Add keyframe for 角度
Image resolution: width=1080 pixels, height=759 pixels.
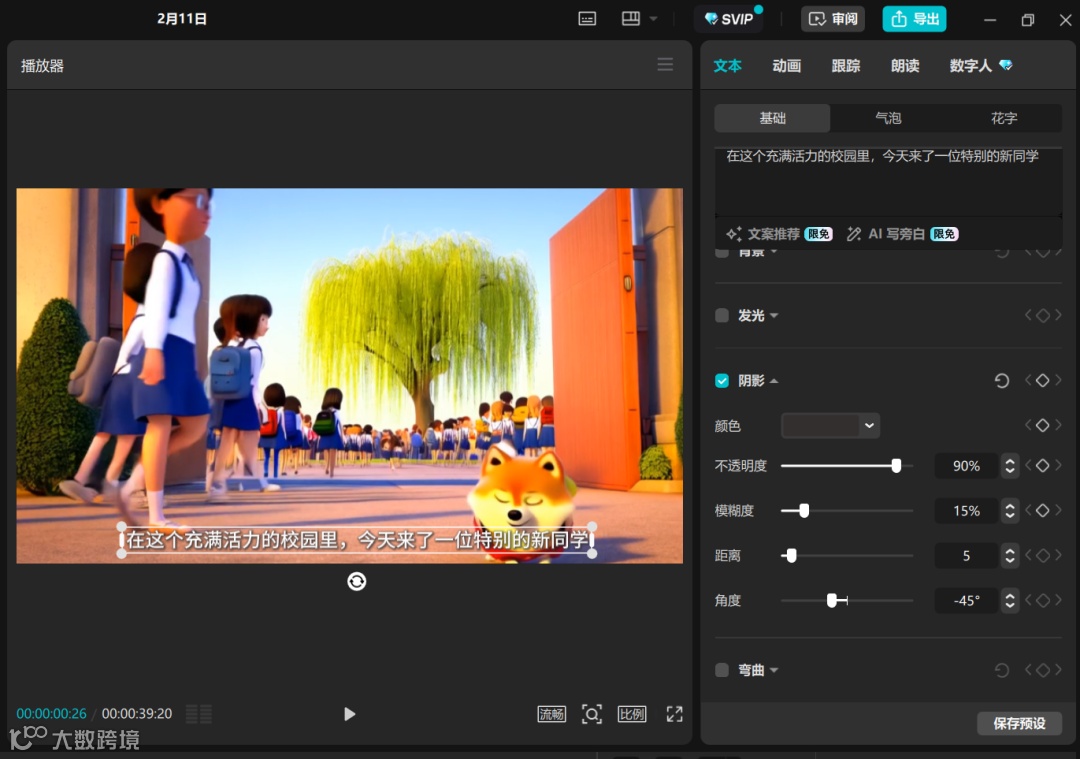click(x=1043, y=600)
